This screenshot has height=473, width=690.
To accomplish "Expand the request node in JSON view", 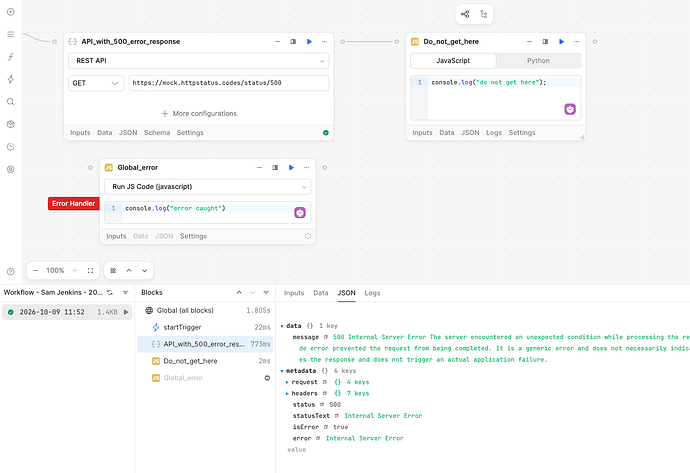I will 287,382.
